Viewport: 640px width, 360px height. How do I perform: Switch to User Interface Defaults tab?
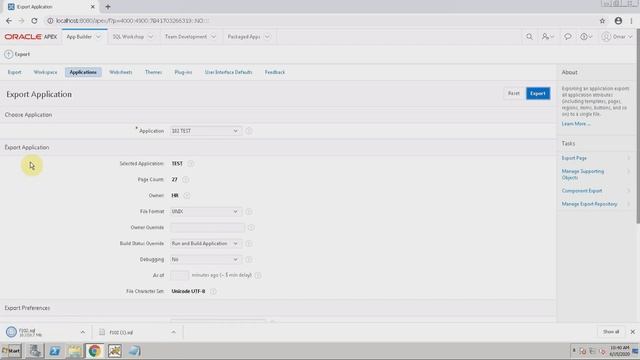tap(229, 72)
